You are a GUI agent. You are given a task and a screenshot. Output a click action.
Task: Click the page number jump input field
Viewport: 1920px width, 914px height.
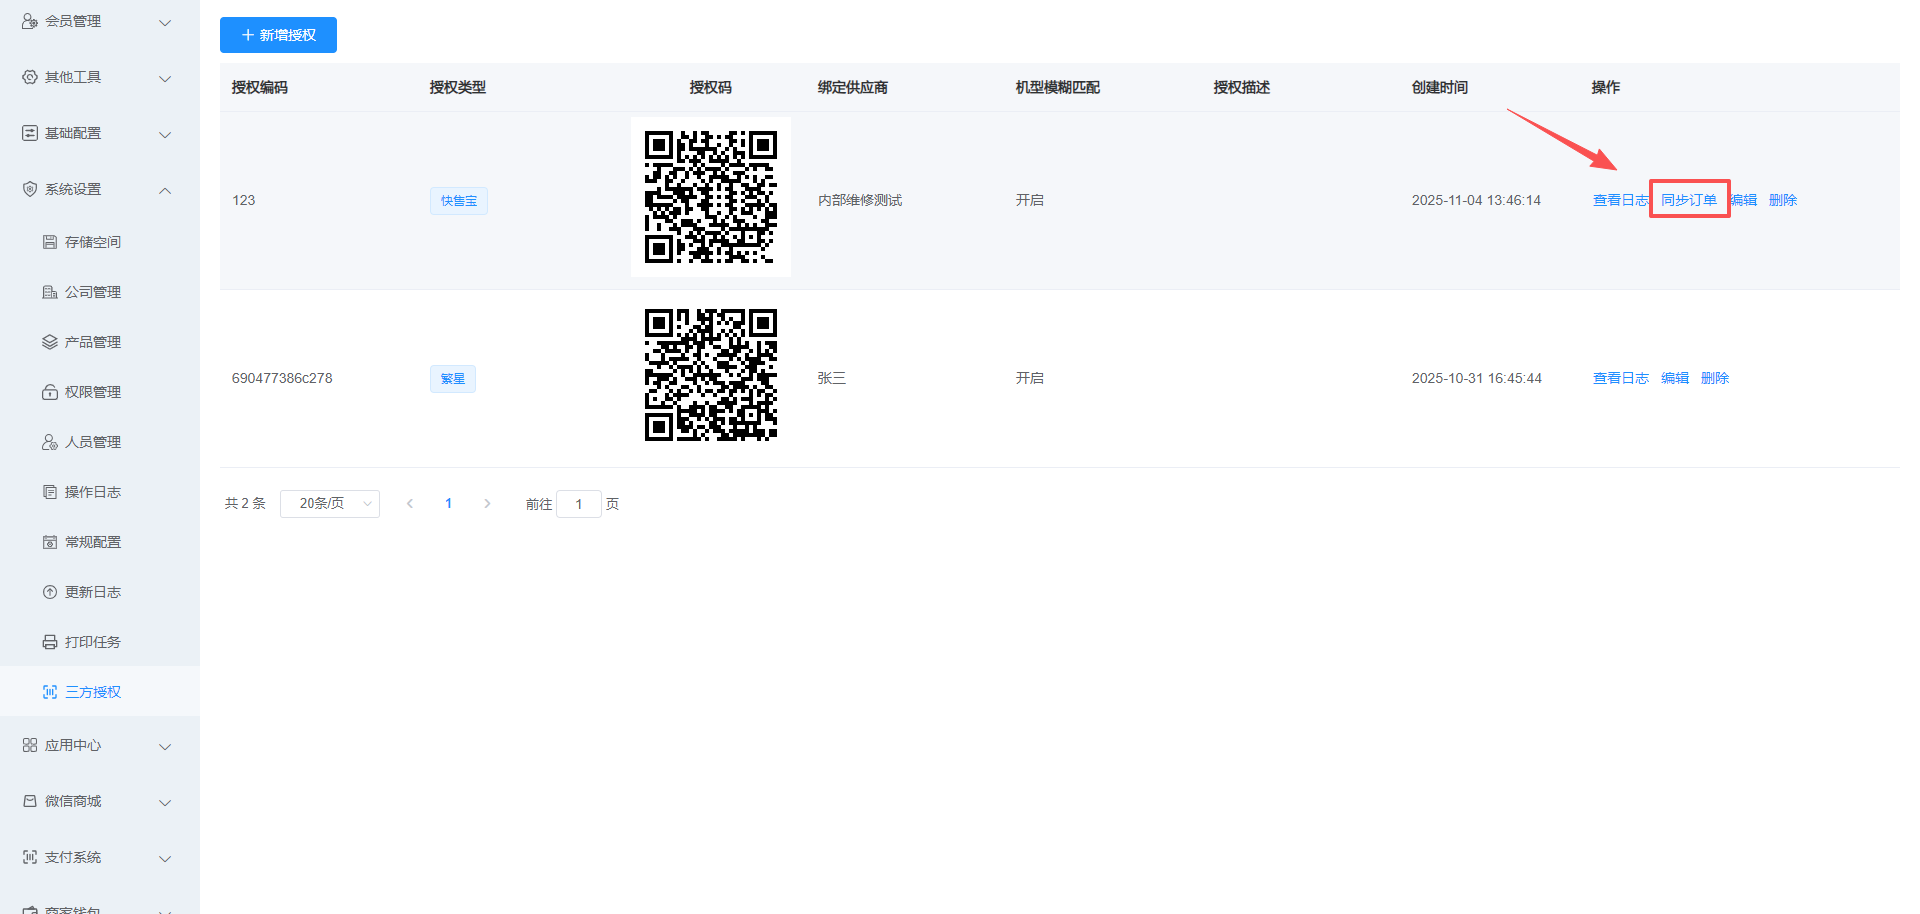[x=578, y=504]
